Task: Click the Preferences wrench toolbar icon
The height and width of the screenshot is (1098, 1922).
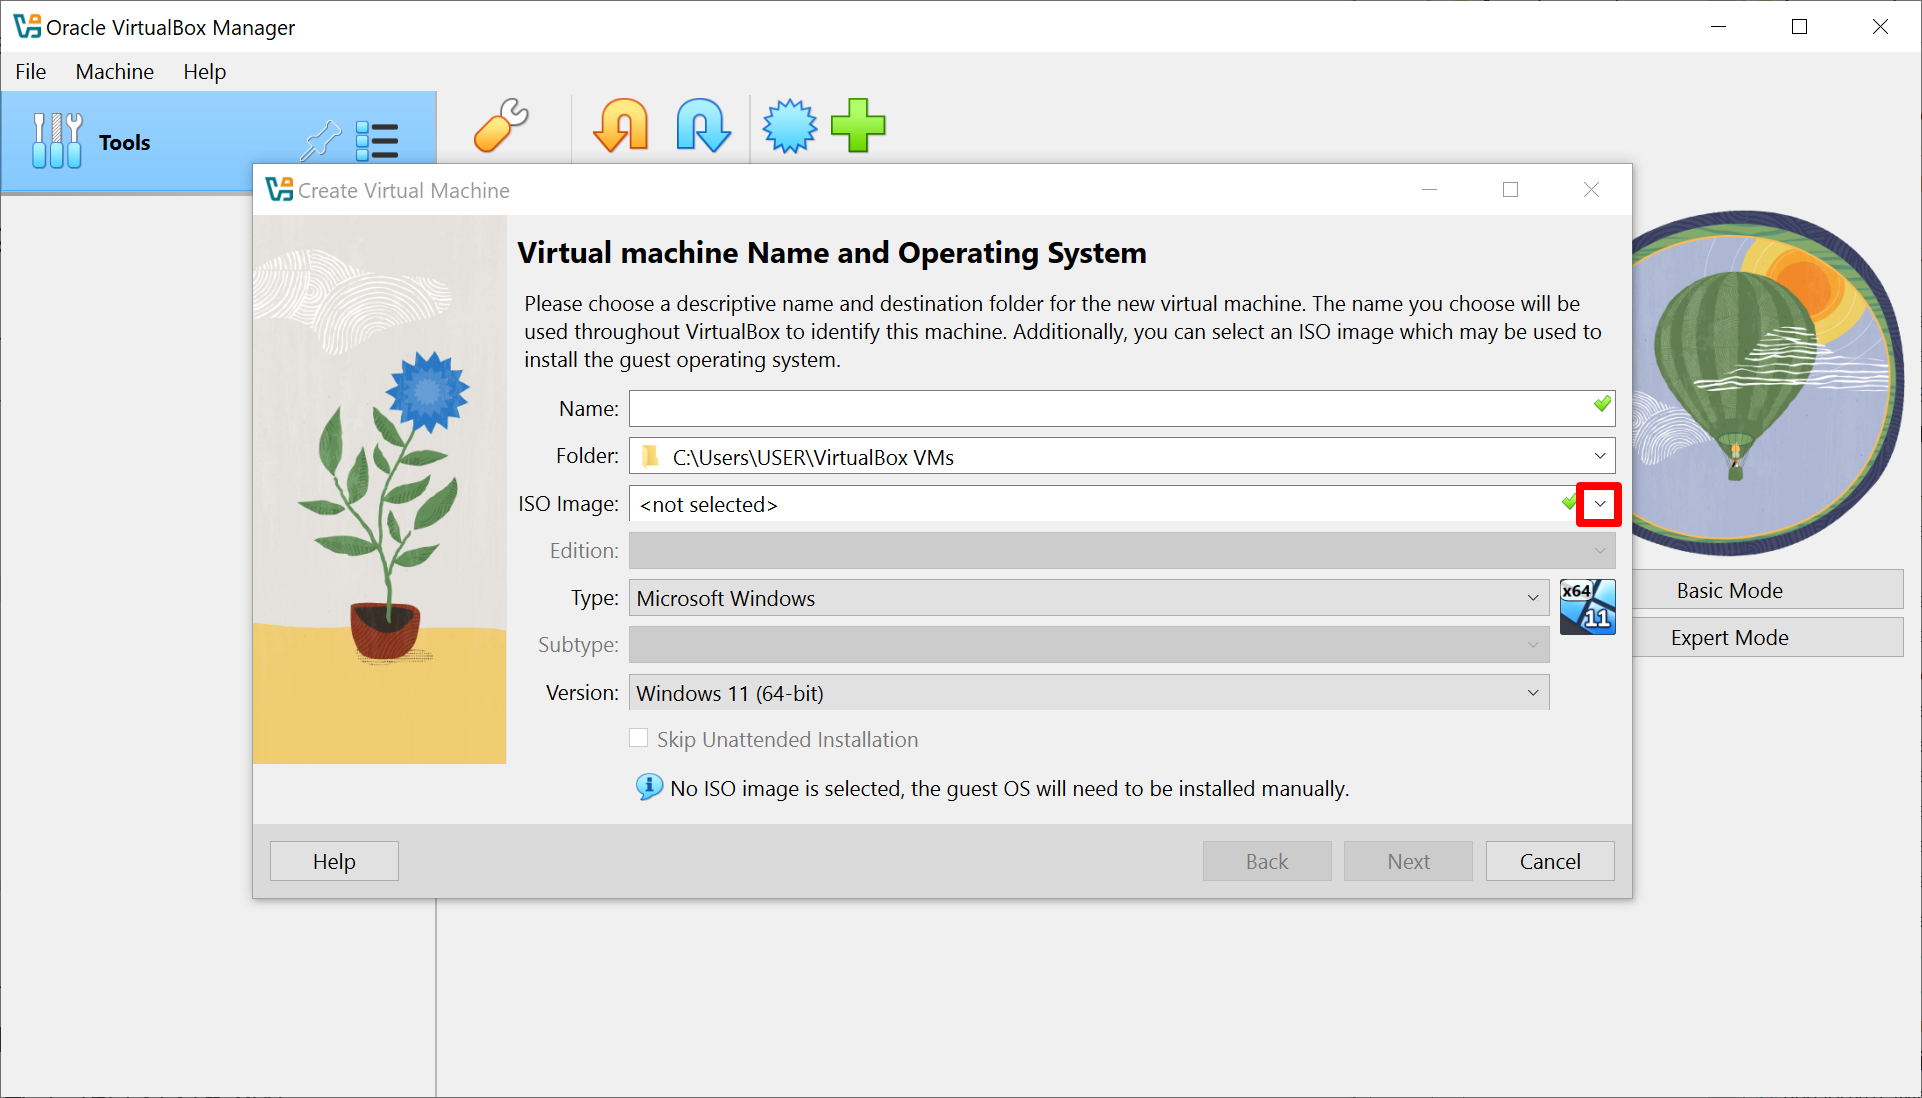Action: pos(501,126)
